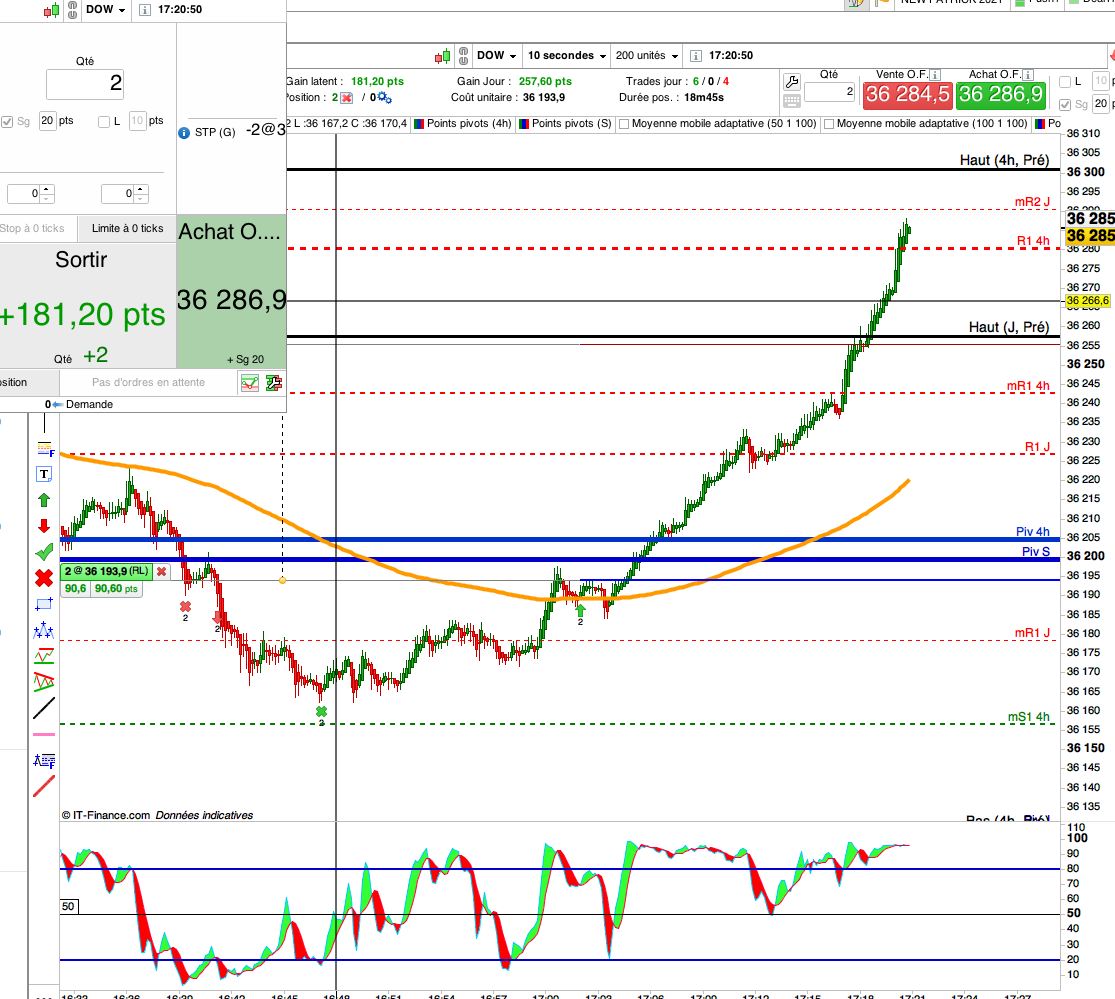The image size is (1115, 999).
Task: Click the green Achat O. buy button
Action: [232, 292]
